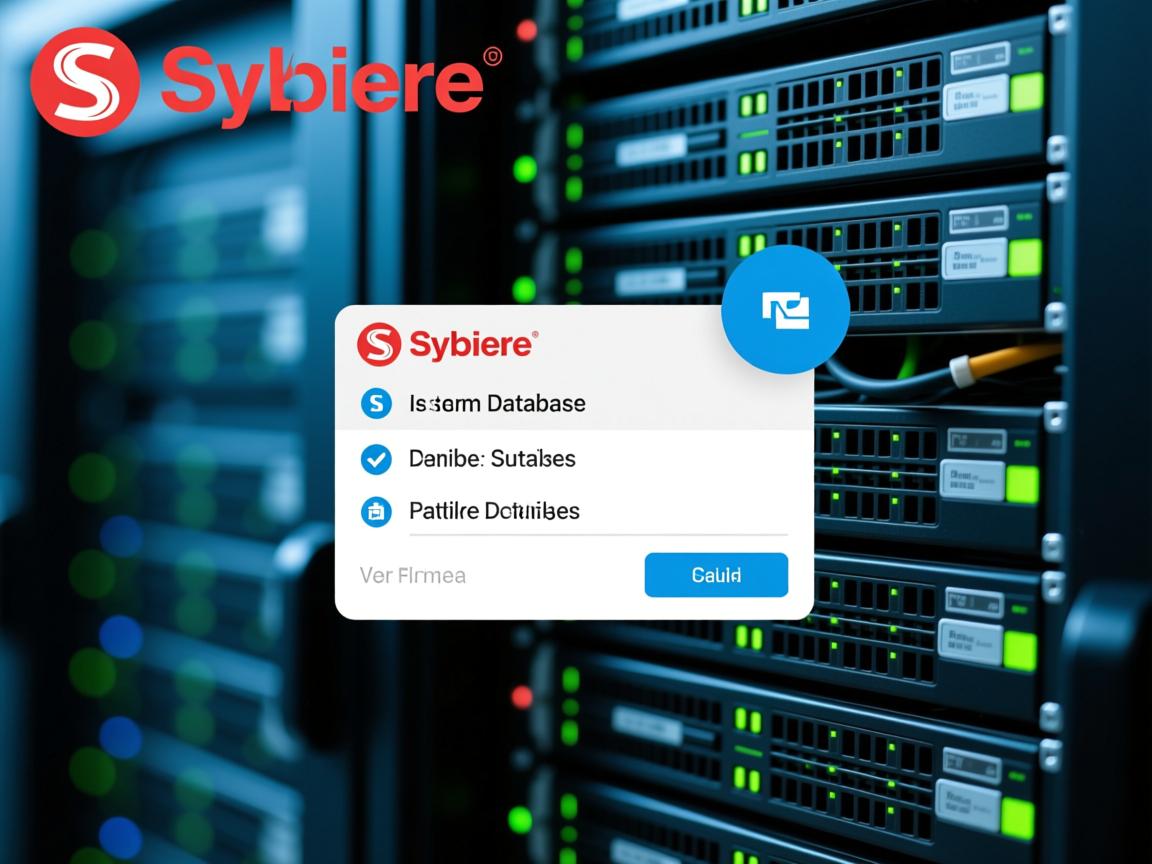Choose the Patilre Dcturibes option
This screenshot has height=864, width=1152.
[494, 511]
